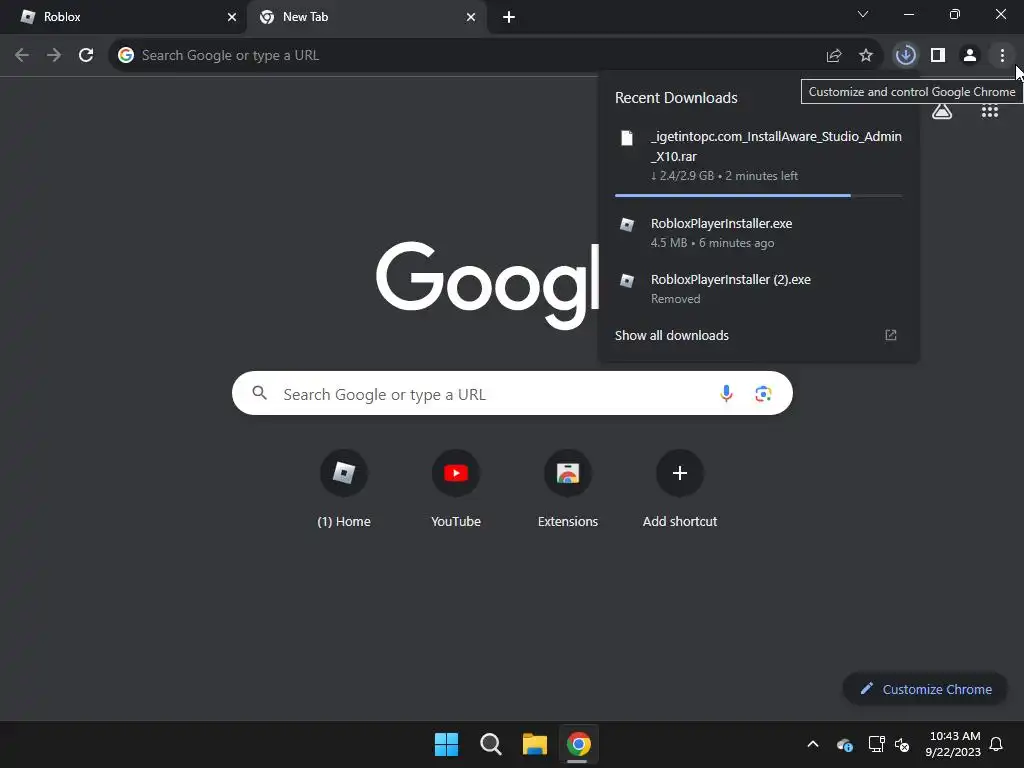Open the (1) Home Roblox shortcut
The width and height of the screenshot is (1024, 768).
point(344,488)
